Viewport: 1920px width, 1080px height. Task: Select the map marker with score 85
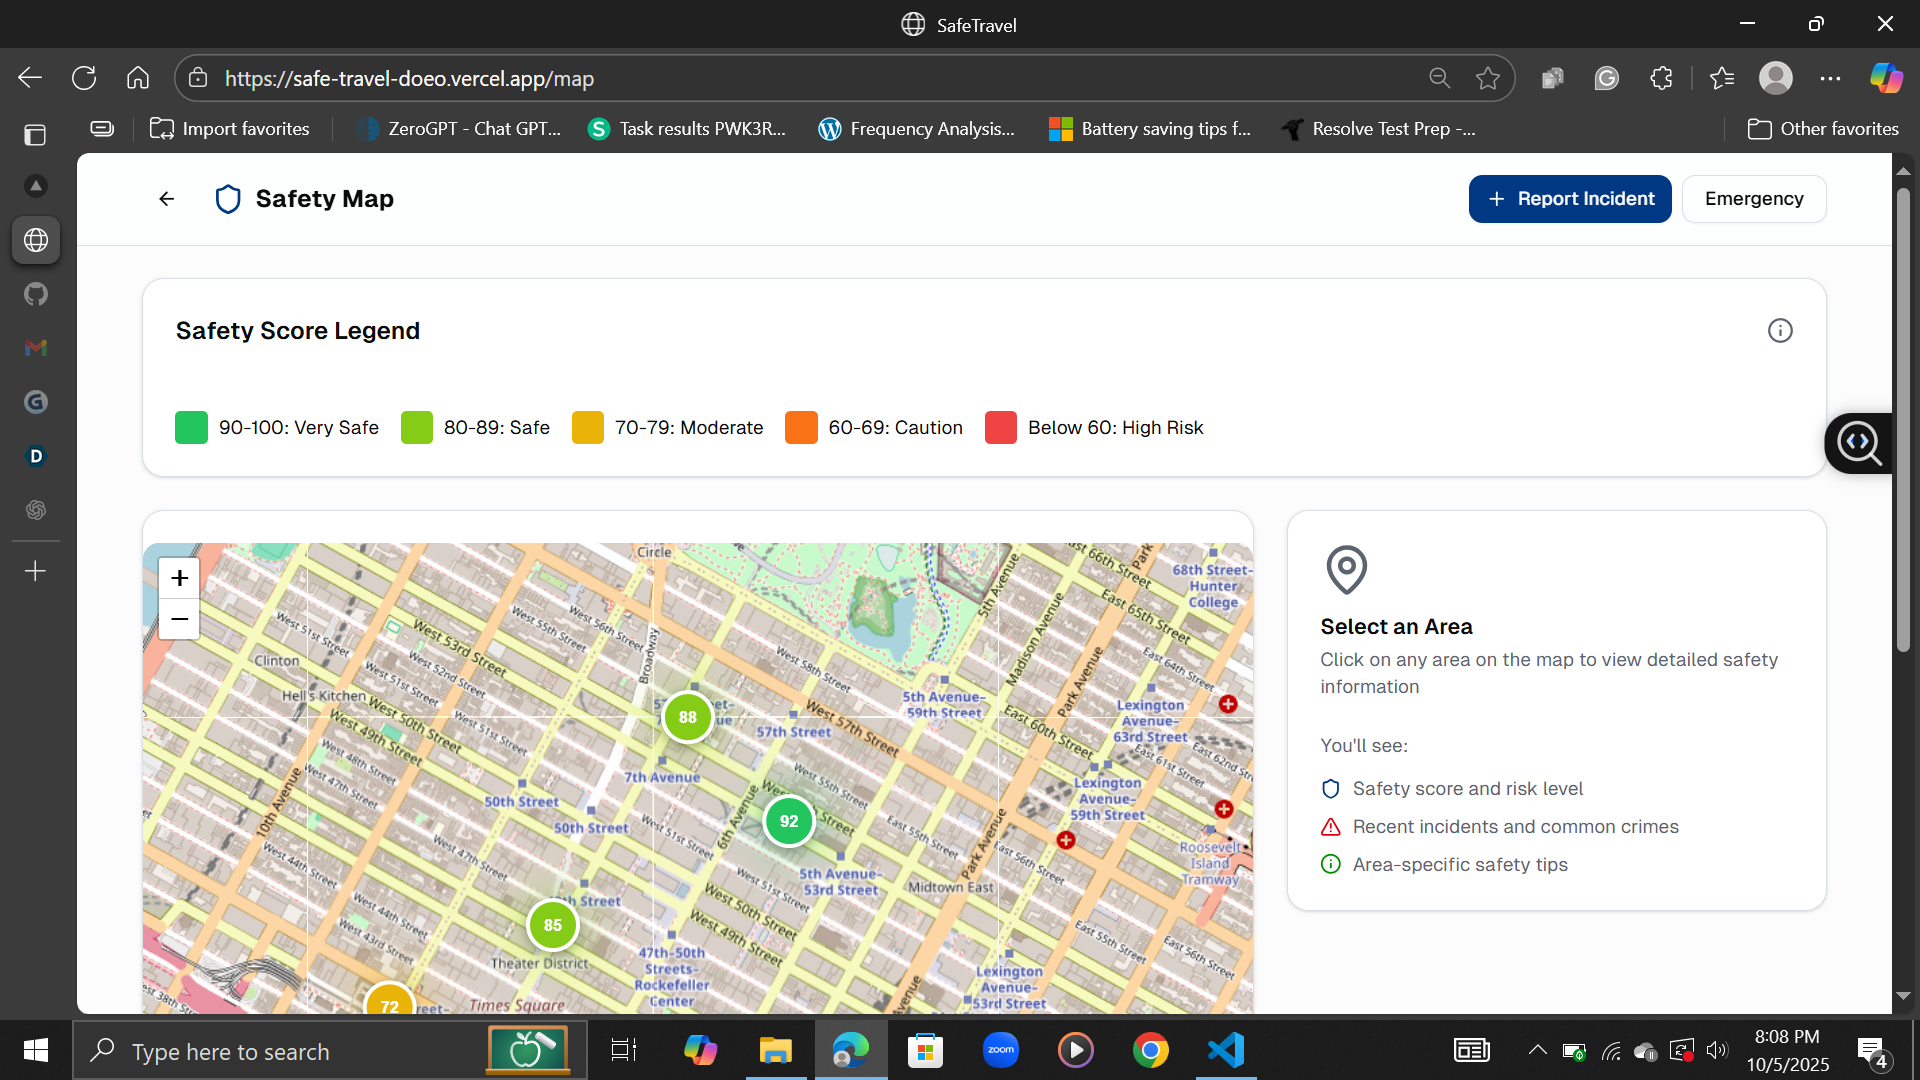[x=553, y=925]
